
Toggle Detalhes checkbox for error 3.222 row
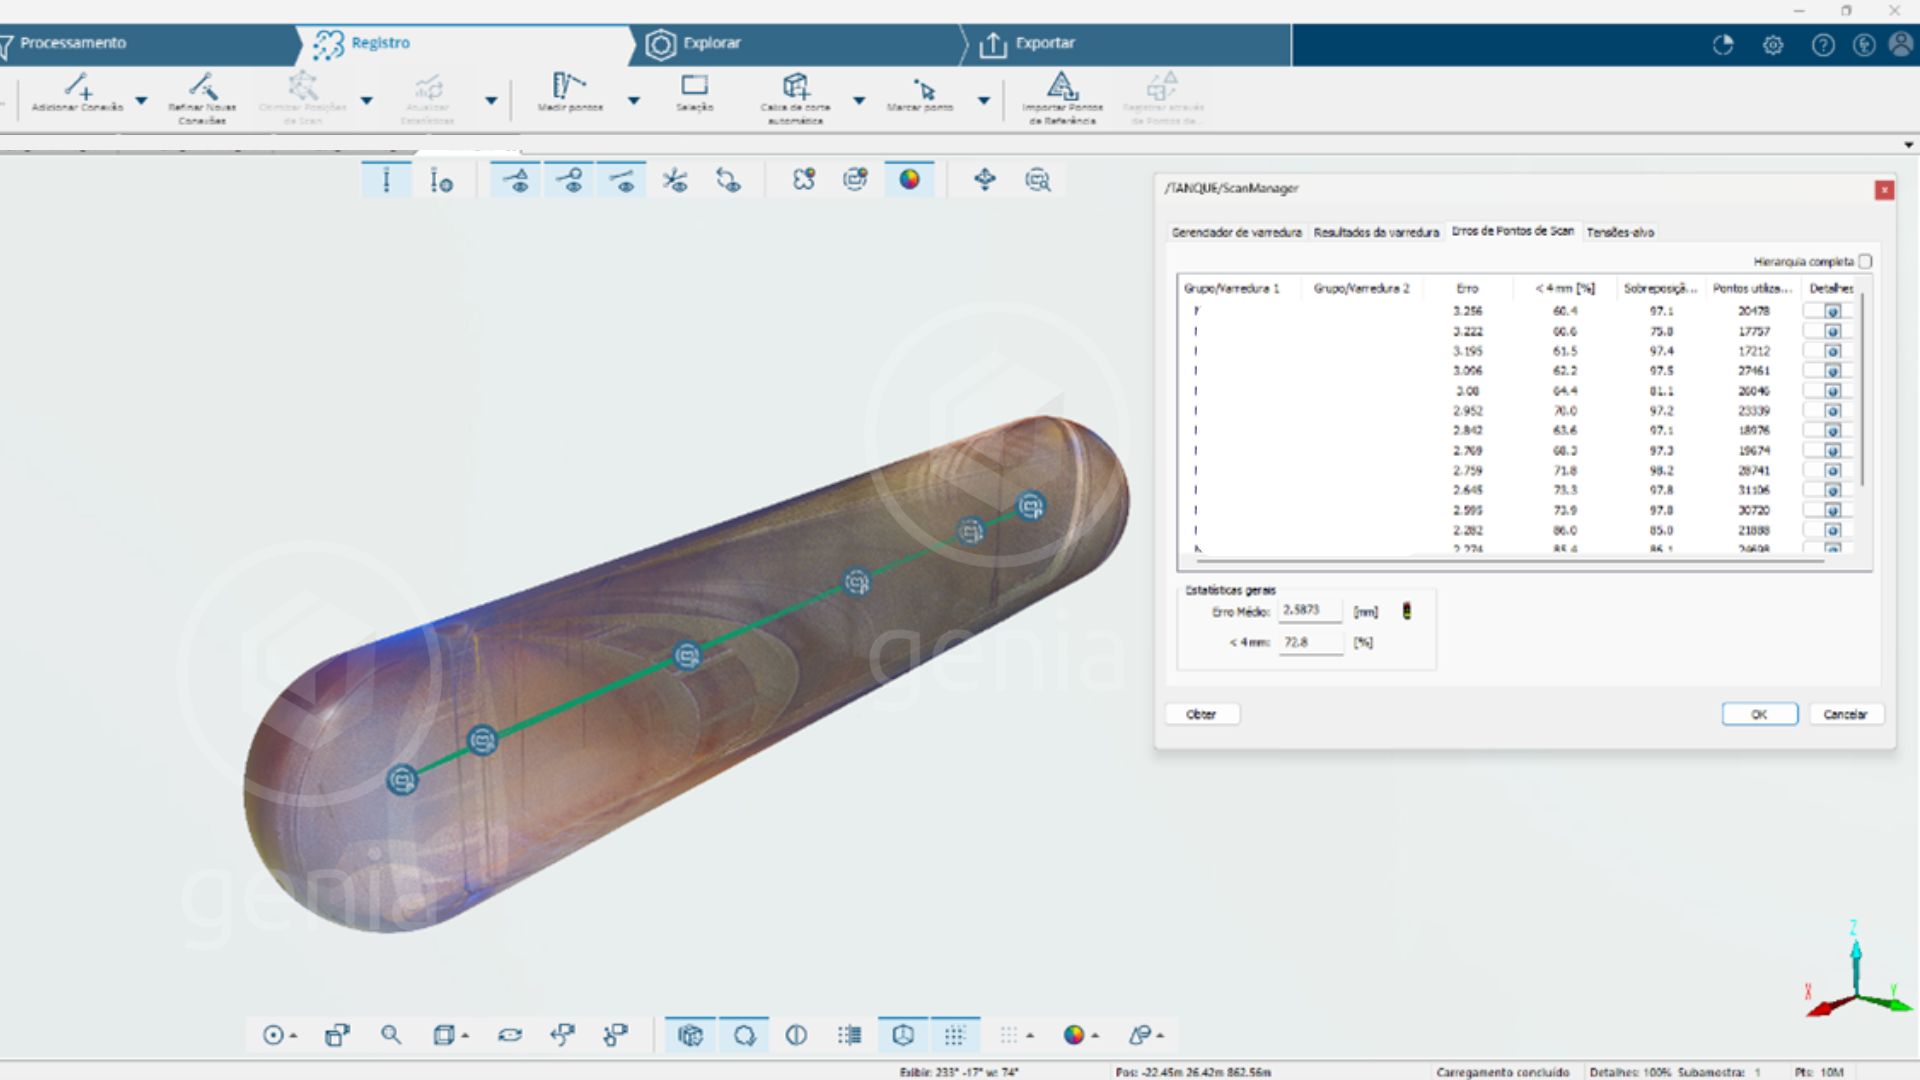click(1832, 331)
